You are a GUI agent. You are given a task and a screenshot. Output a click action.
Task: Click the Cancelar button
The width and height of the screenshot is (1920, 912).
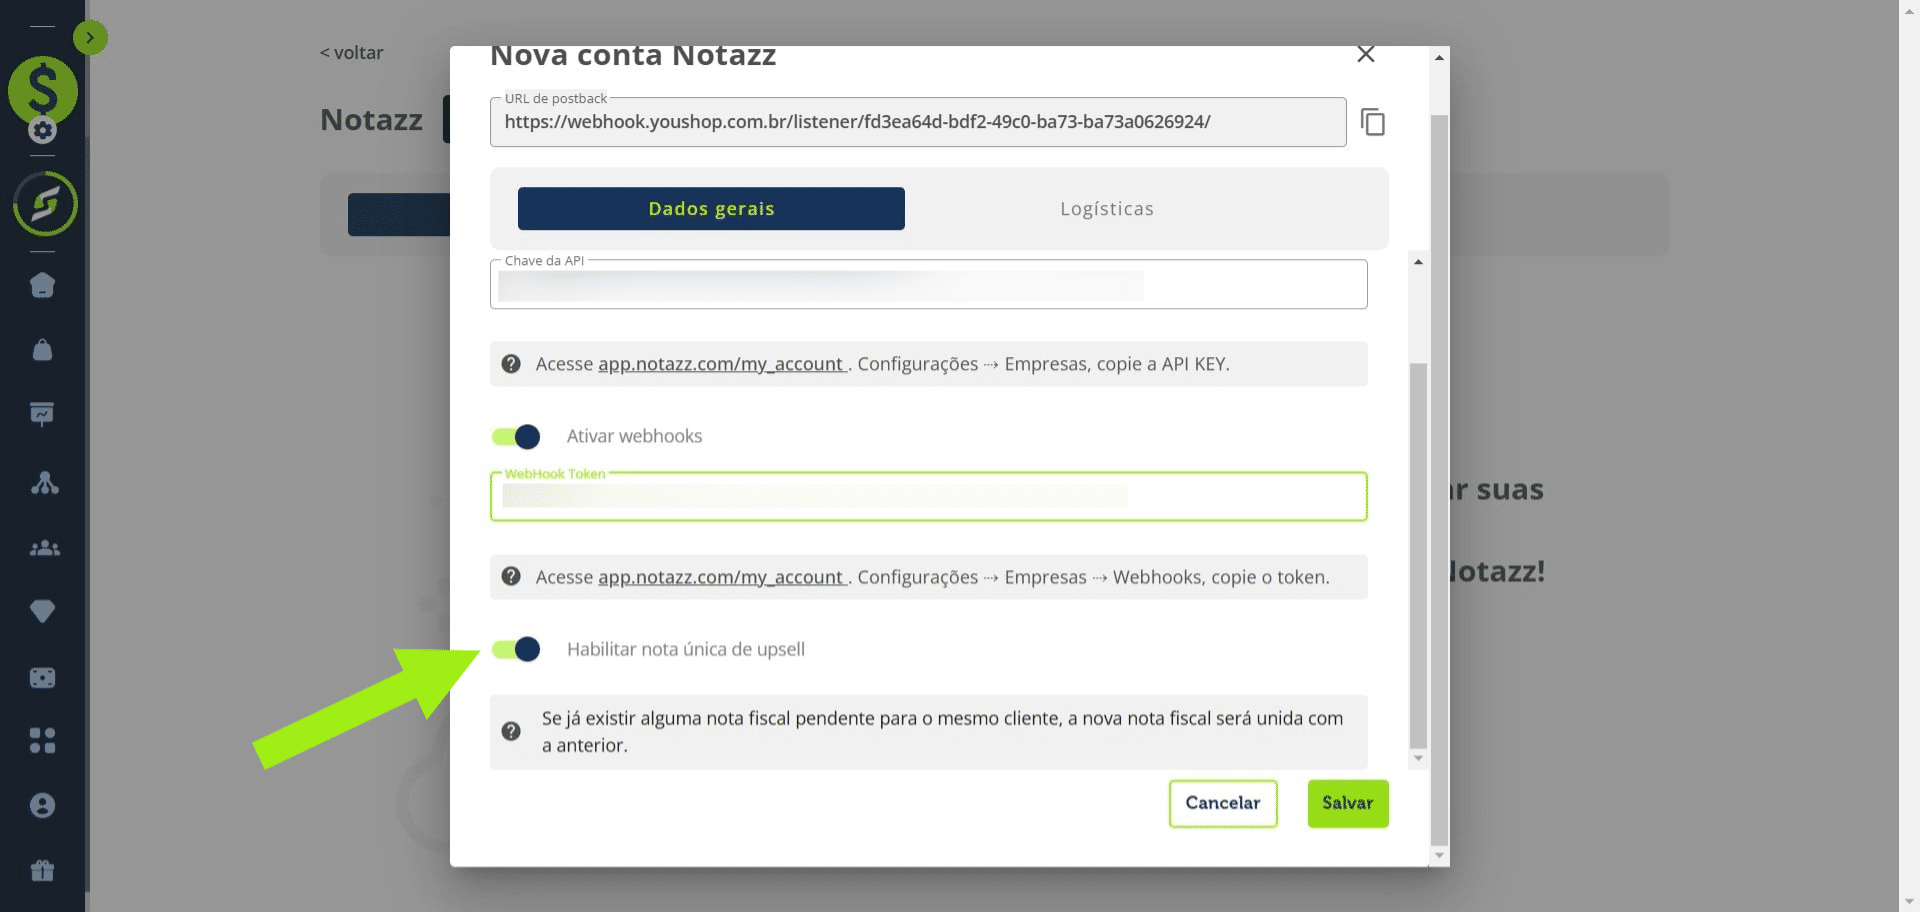pyautogui.click(x=1223, y=804)
